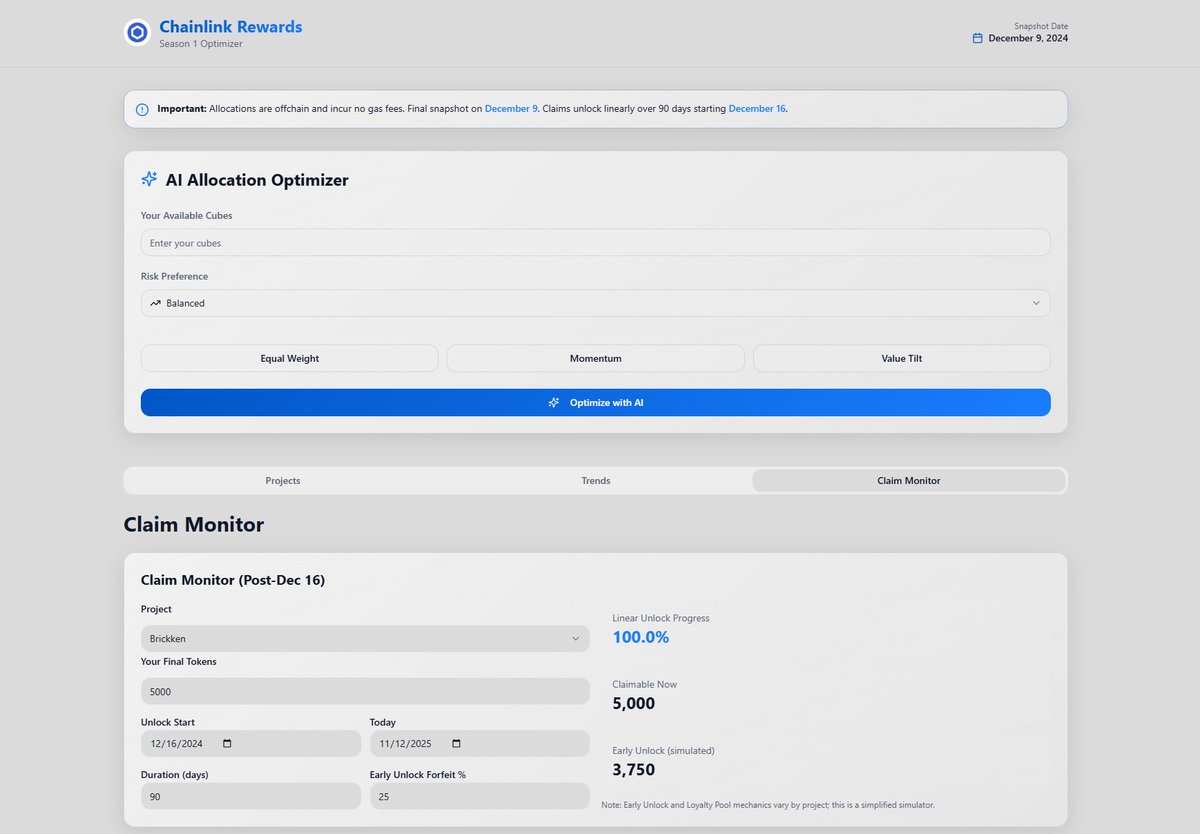Switch to the Projects tab
This screenshot has height=834, width=1200.
tap(283, 480)
